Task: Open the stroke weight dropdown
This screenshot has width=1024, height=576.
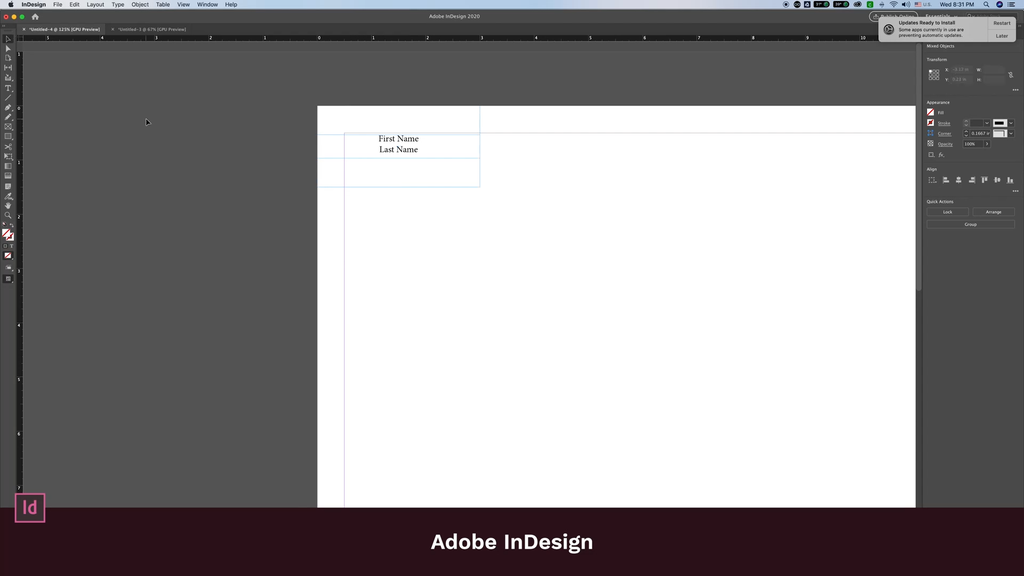Action: 987,123
